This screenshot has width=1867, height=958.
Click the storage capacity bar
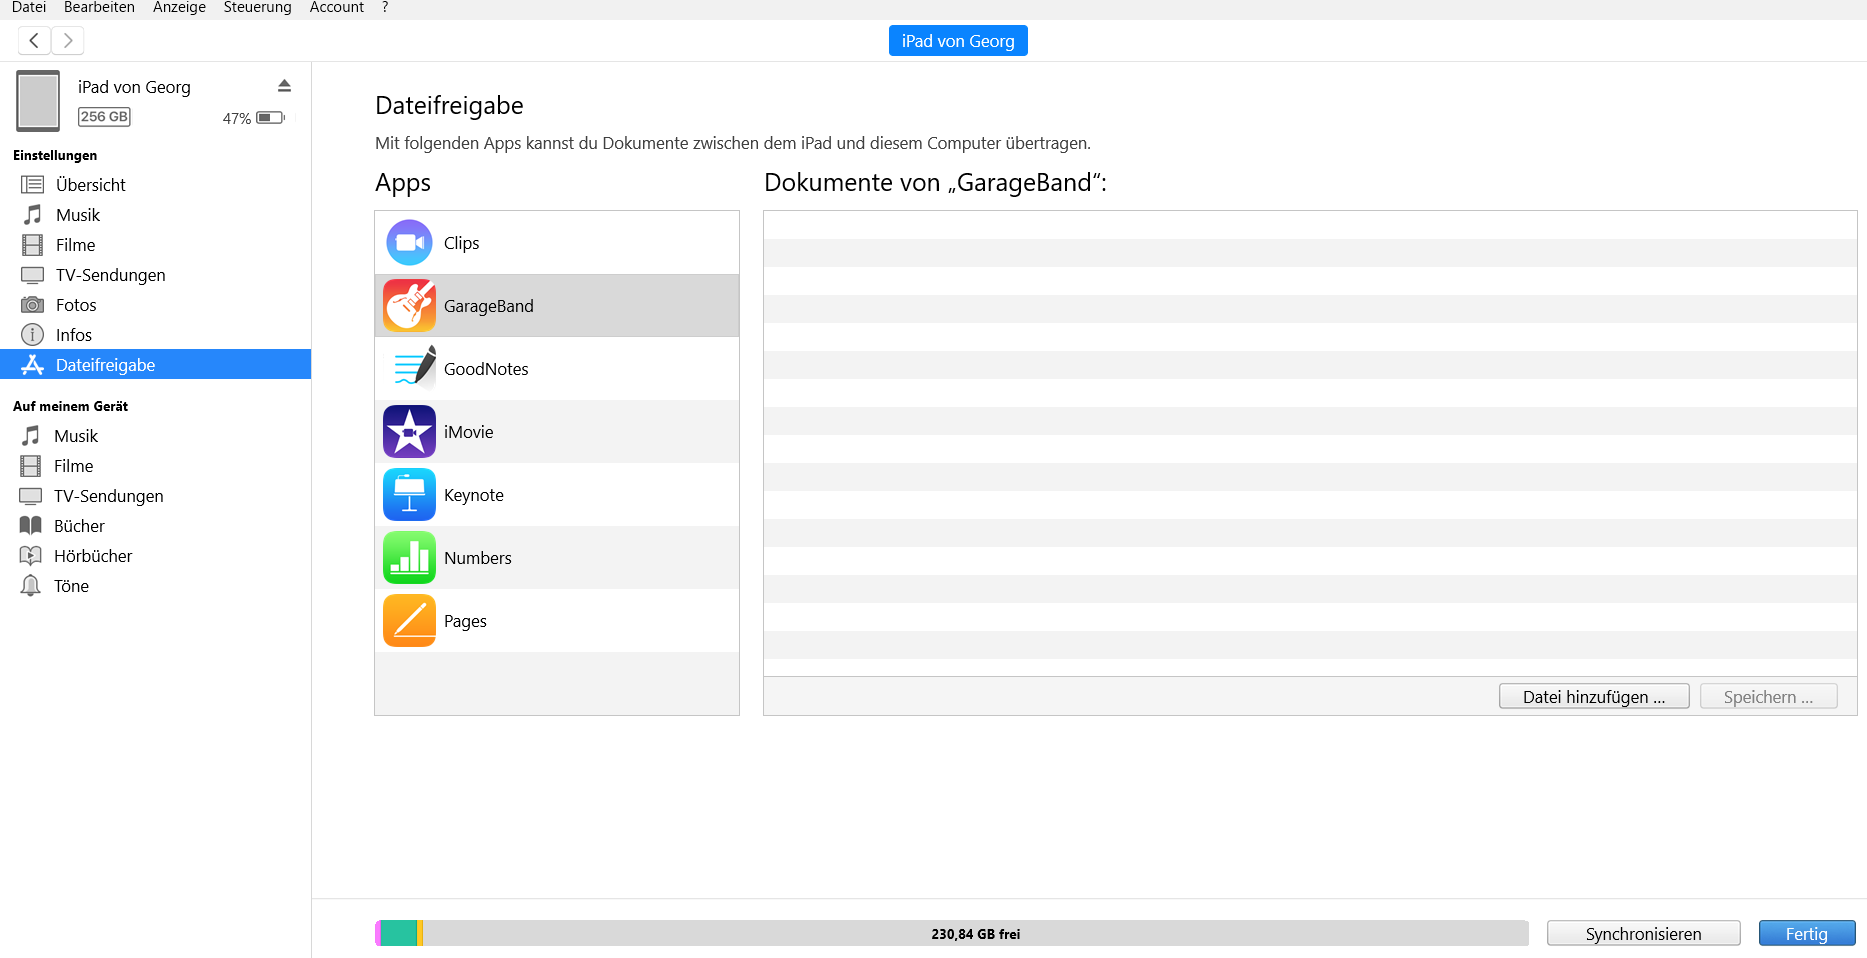pyautogui.click(x=952, y=933)
